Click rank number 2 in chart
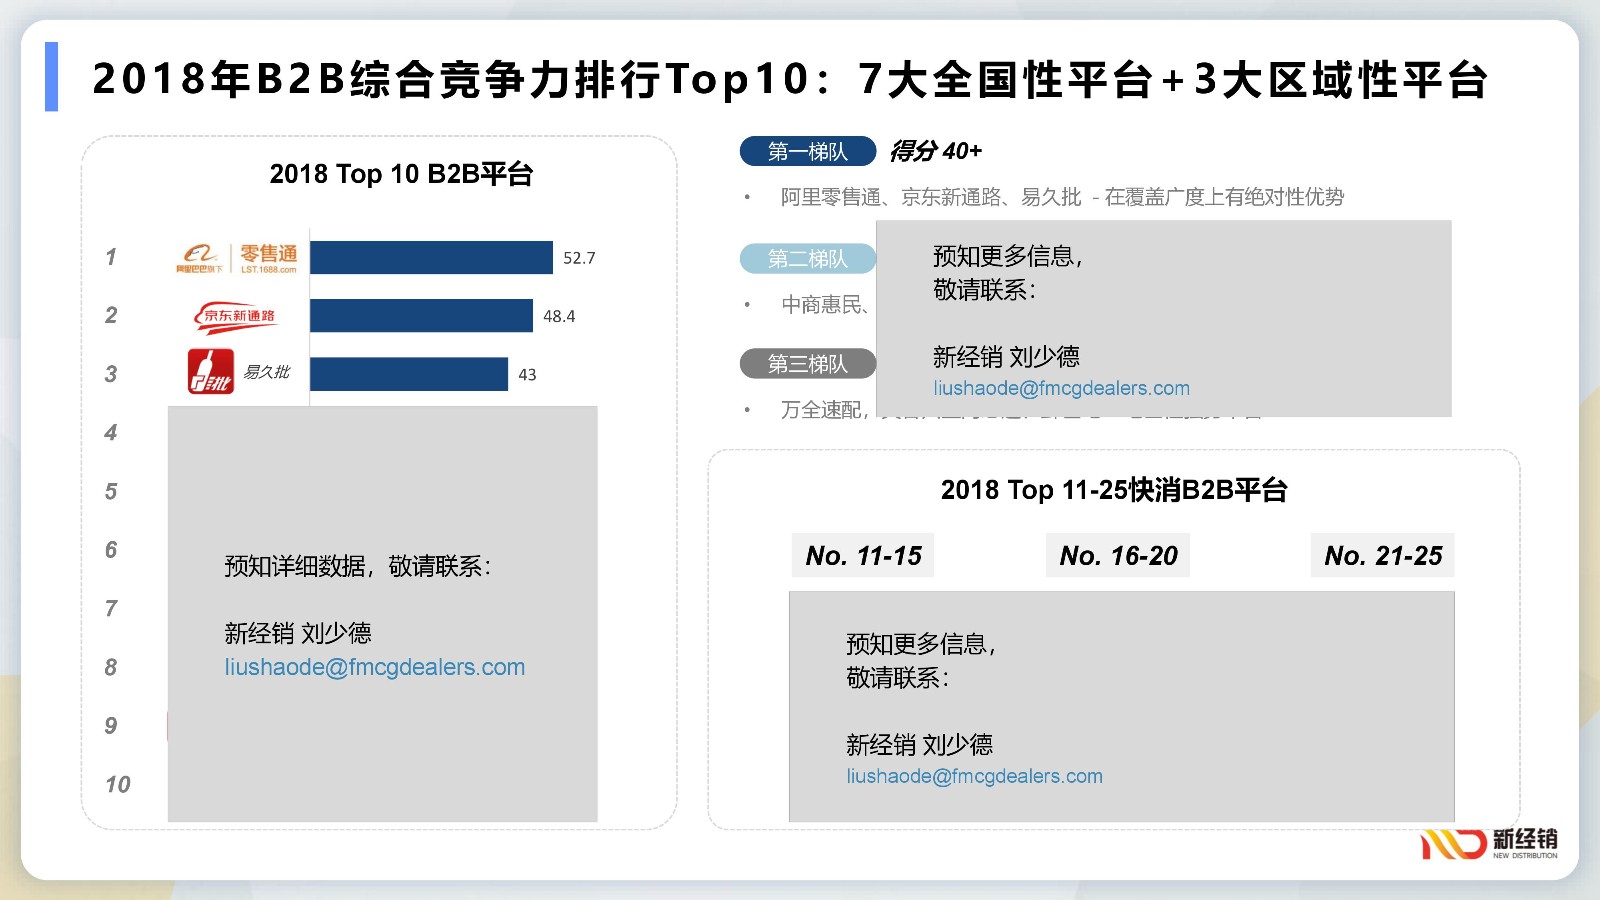Screen dimensions: 1600x900 tap(111, 316)
